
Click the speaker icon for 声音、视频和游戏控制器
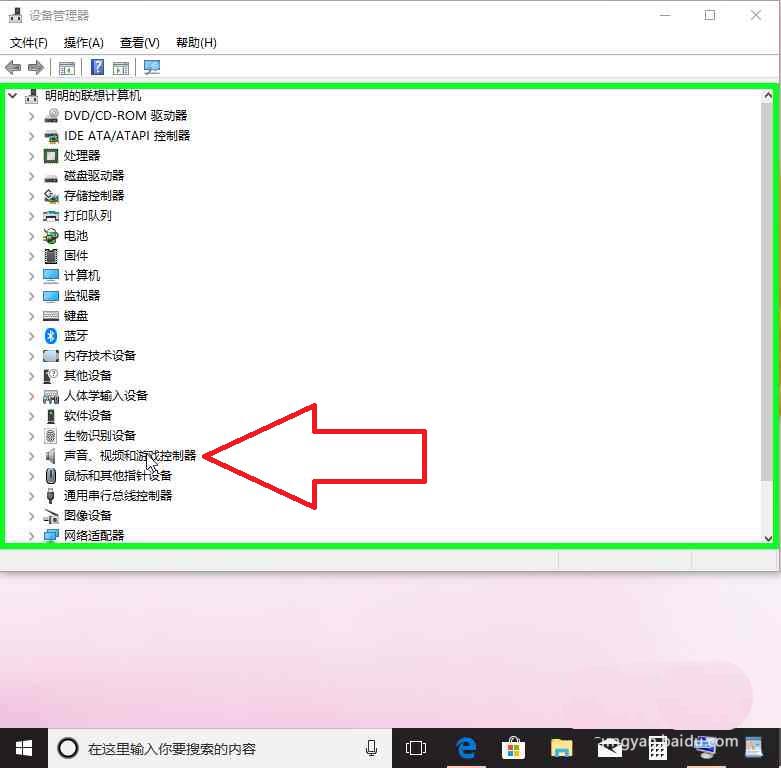50,456
